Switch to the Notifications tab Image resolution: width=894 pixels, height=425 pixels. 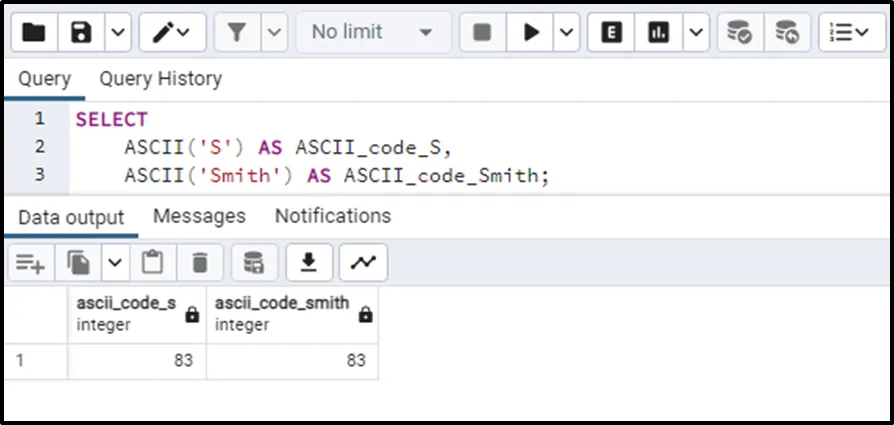coord(332,216)
